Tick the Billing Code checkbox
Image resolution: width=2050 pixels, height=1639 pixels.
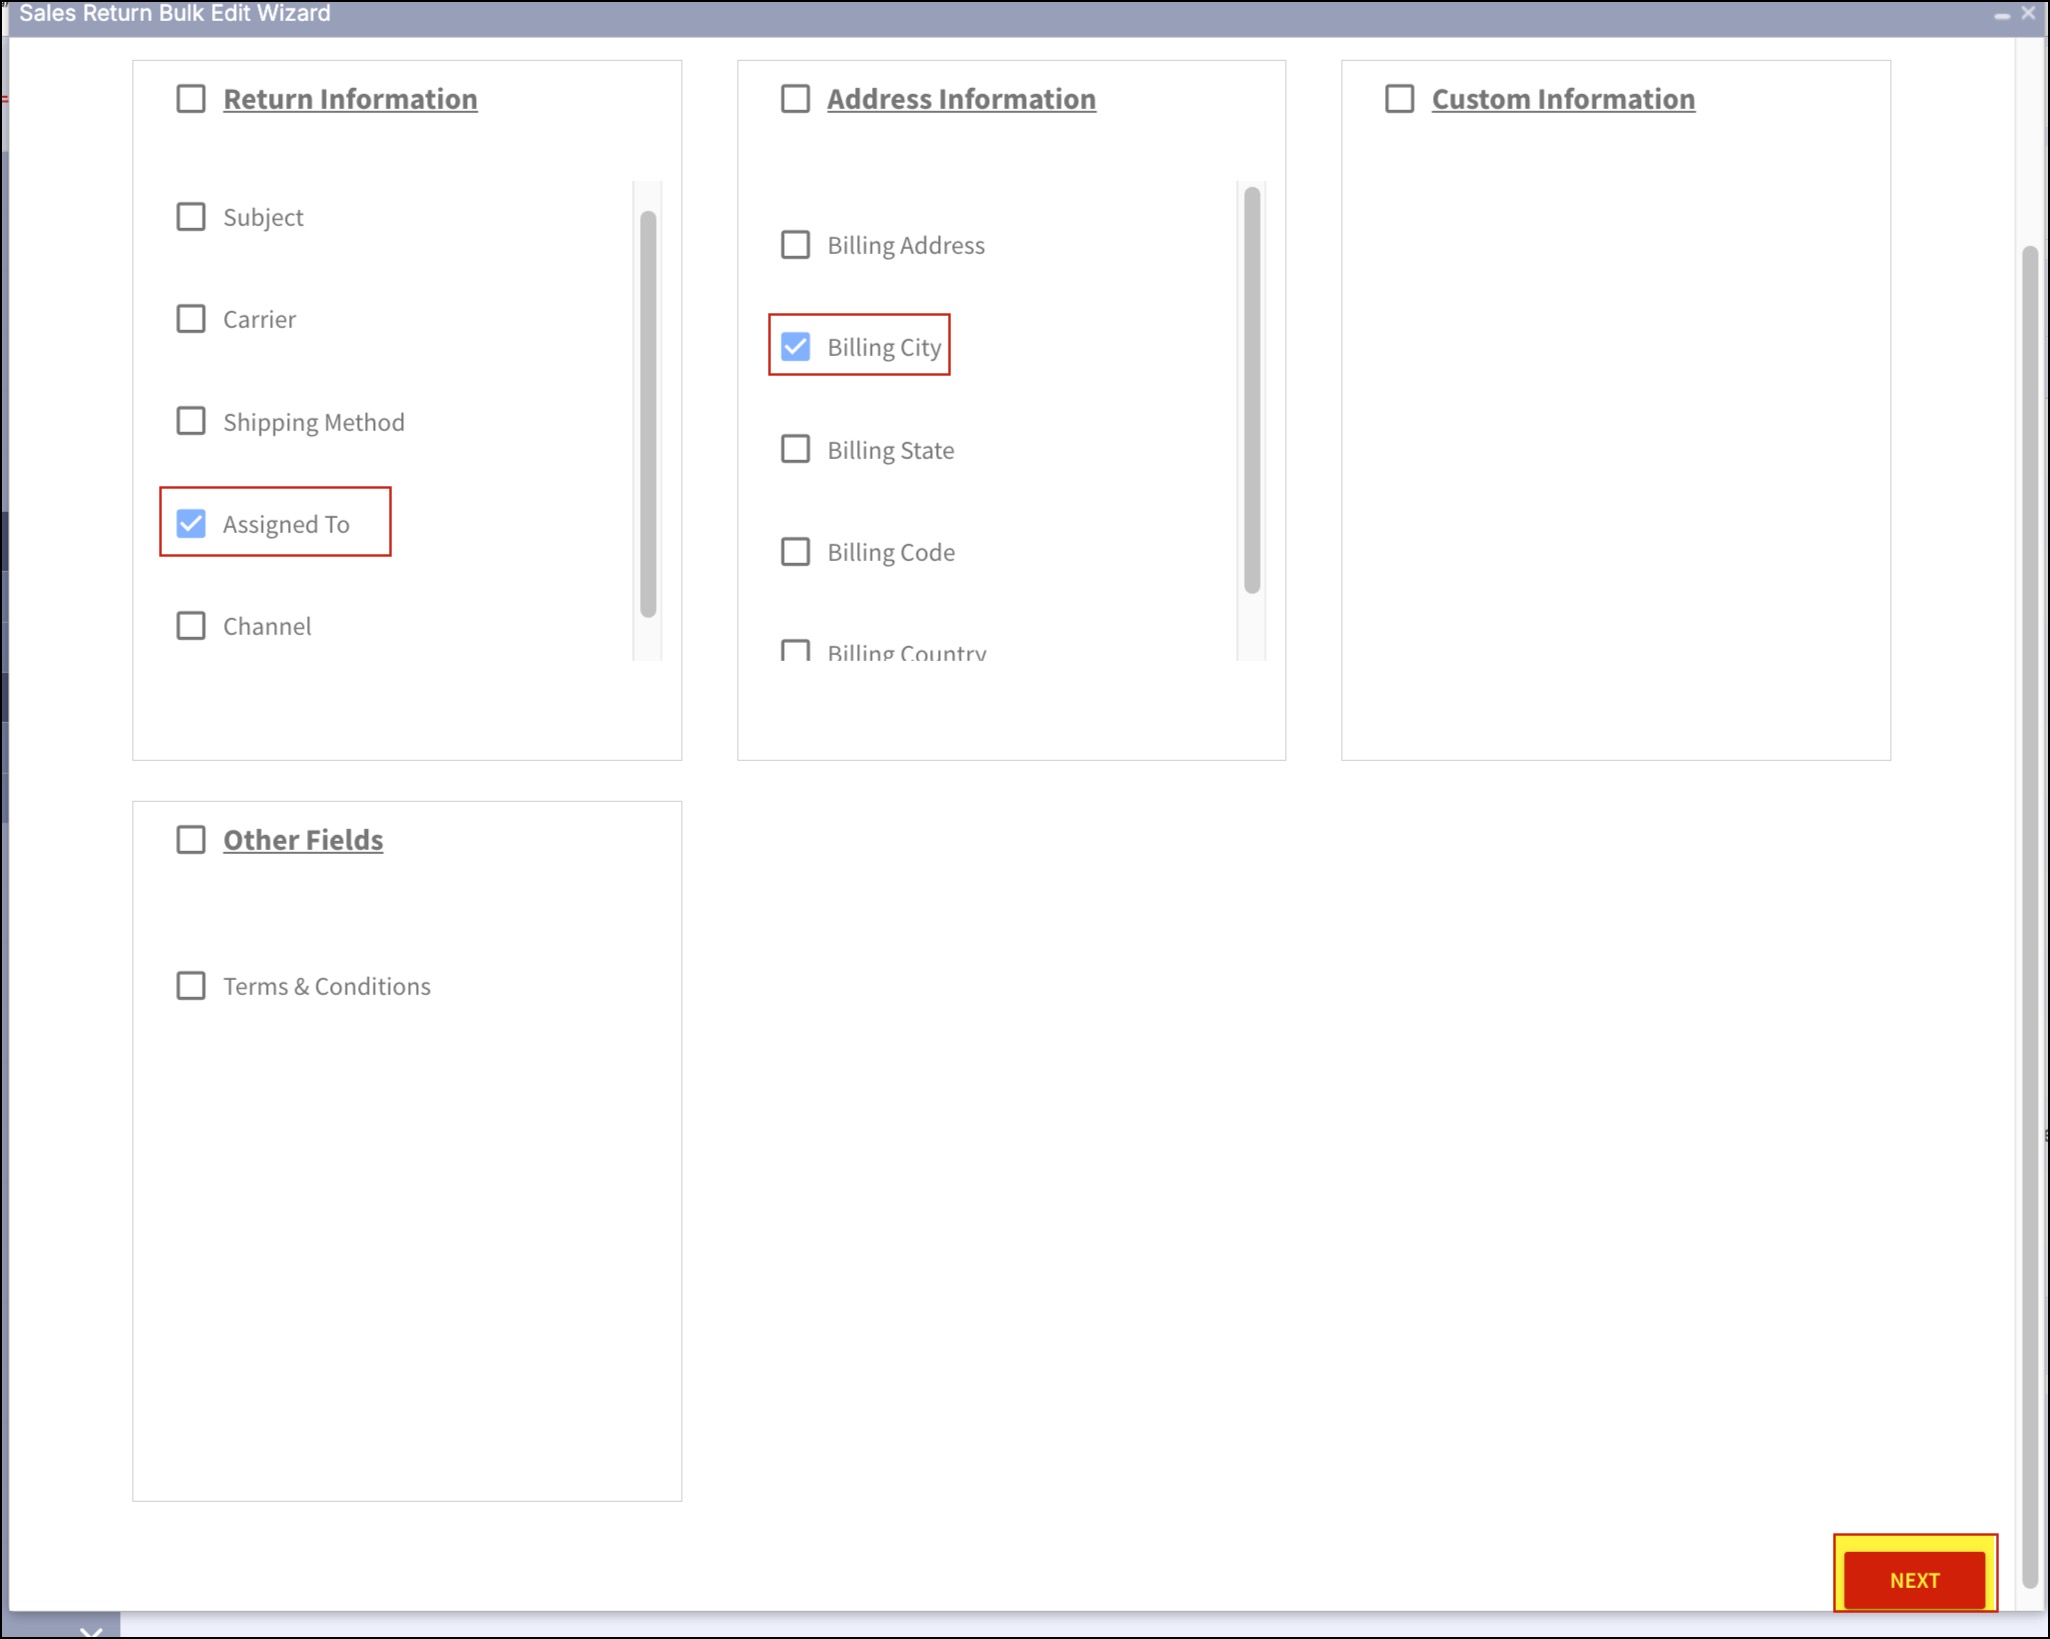795,552
